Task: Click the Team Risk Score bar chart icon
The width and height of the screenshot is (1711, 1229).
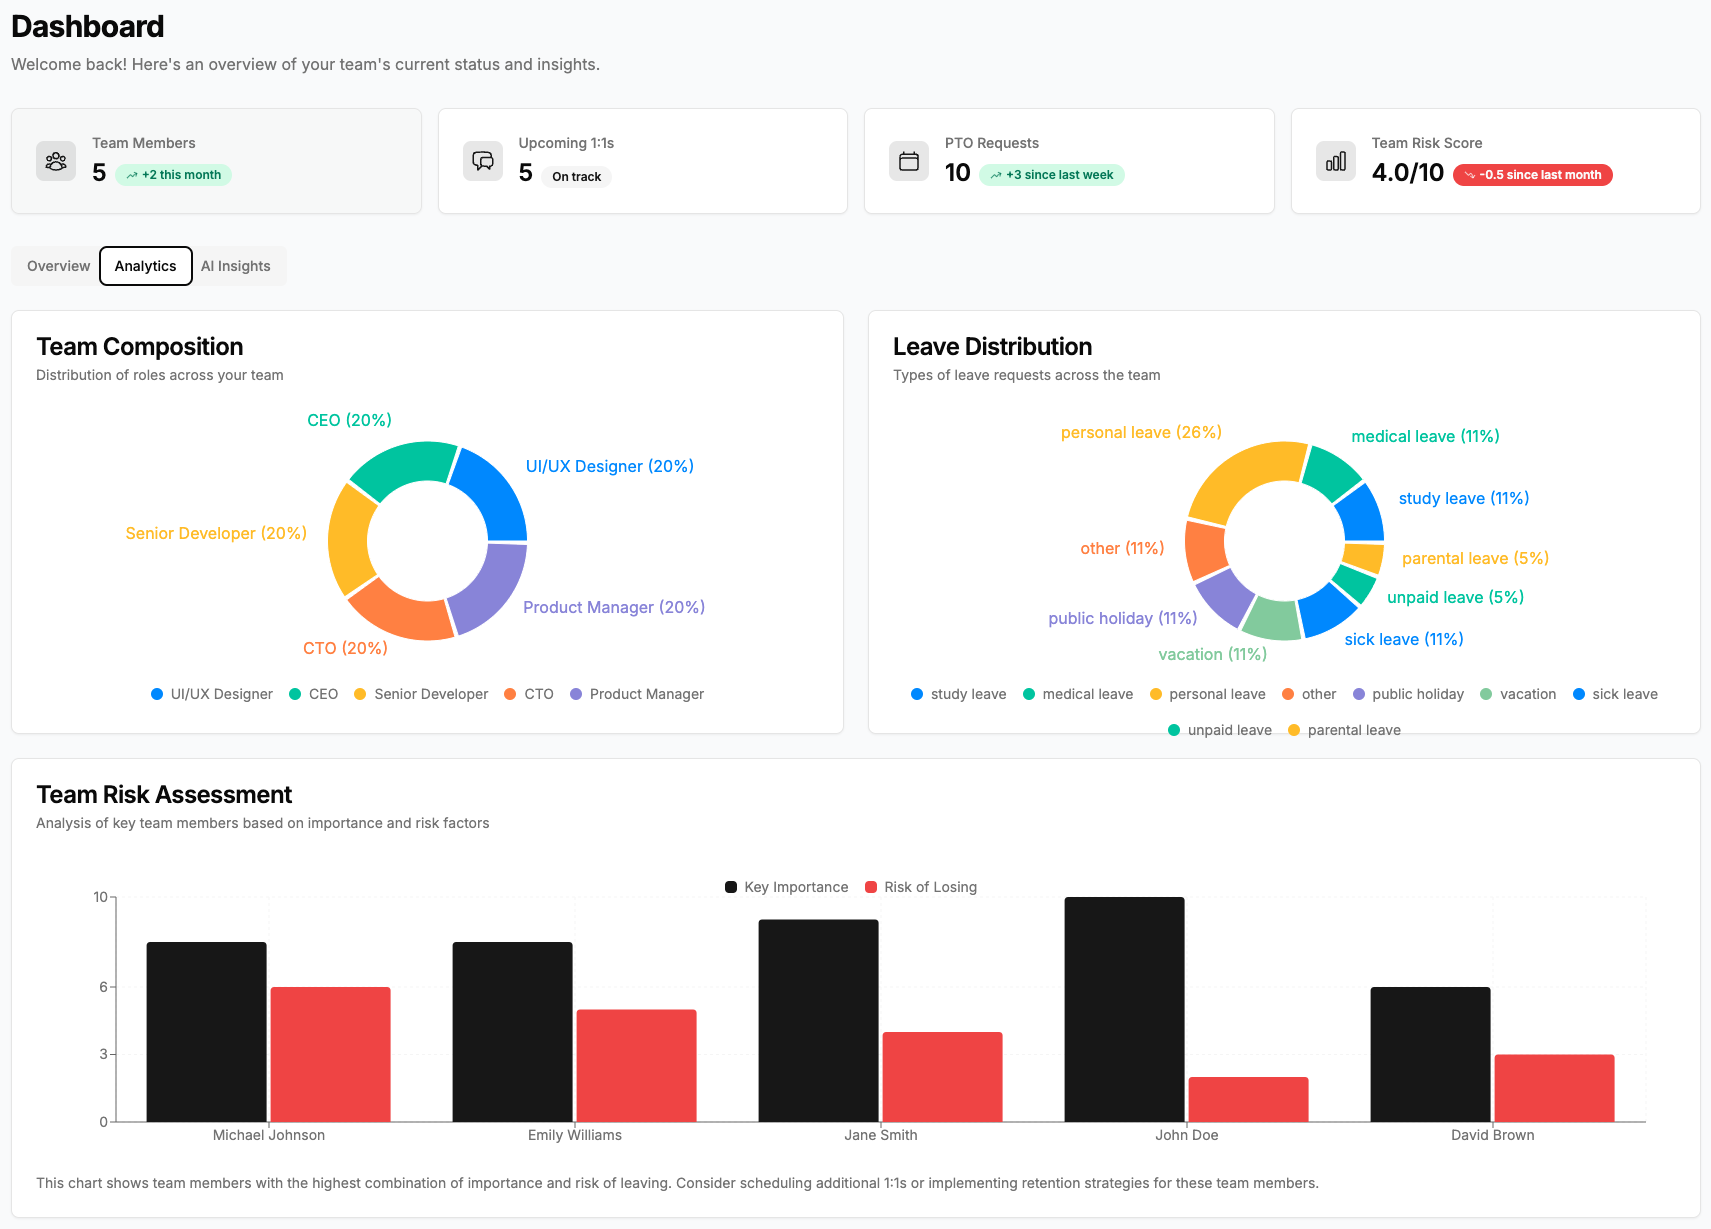Action: (1335, 160)
